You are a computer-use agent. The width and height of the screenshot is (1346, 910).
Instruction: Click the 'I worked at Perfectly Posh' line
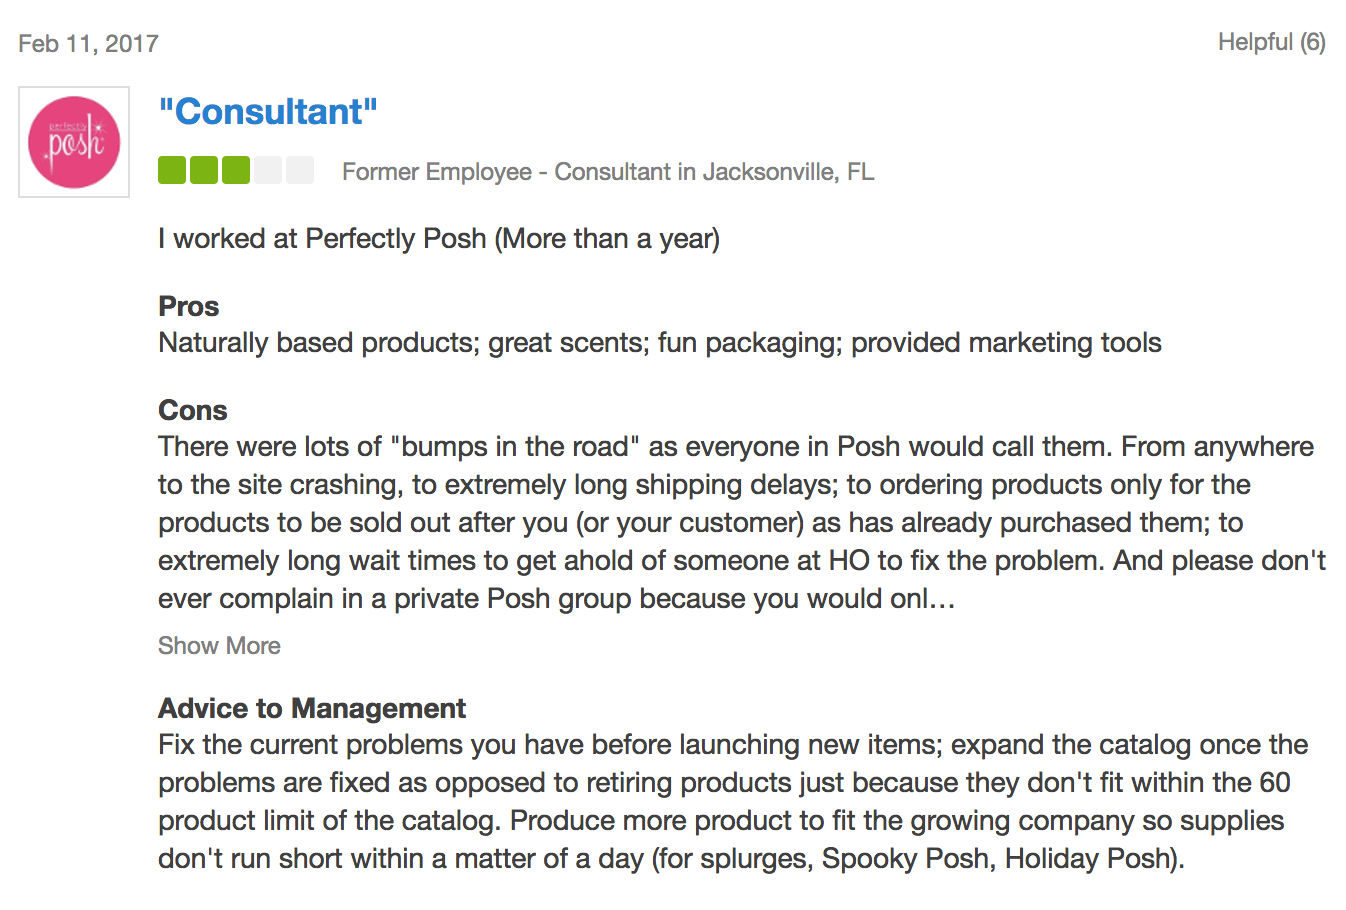click(439, 239)
